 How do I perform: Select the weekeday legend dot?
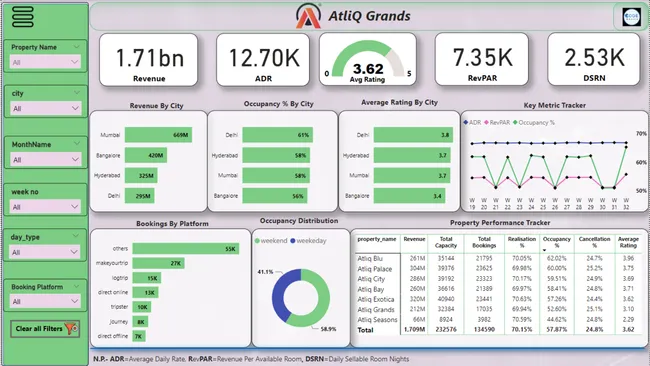pyautogui.click(x=293, y=241)
